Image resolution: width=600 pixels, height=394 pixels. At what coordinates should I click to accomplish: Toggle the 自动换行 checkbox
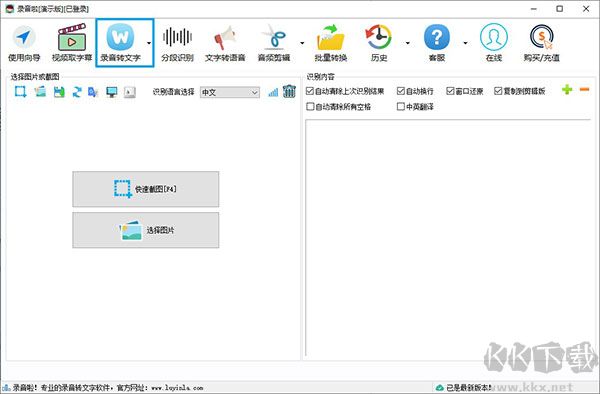click(x=401, y=91)
